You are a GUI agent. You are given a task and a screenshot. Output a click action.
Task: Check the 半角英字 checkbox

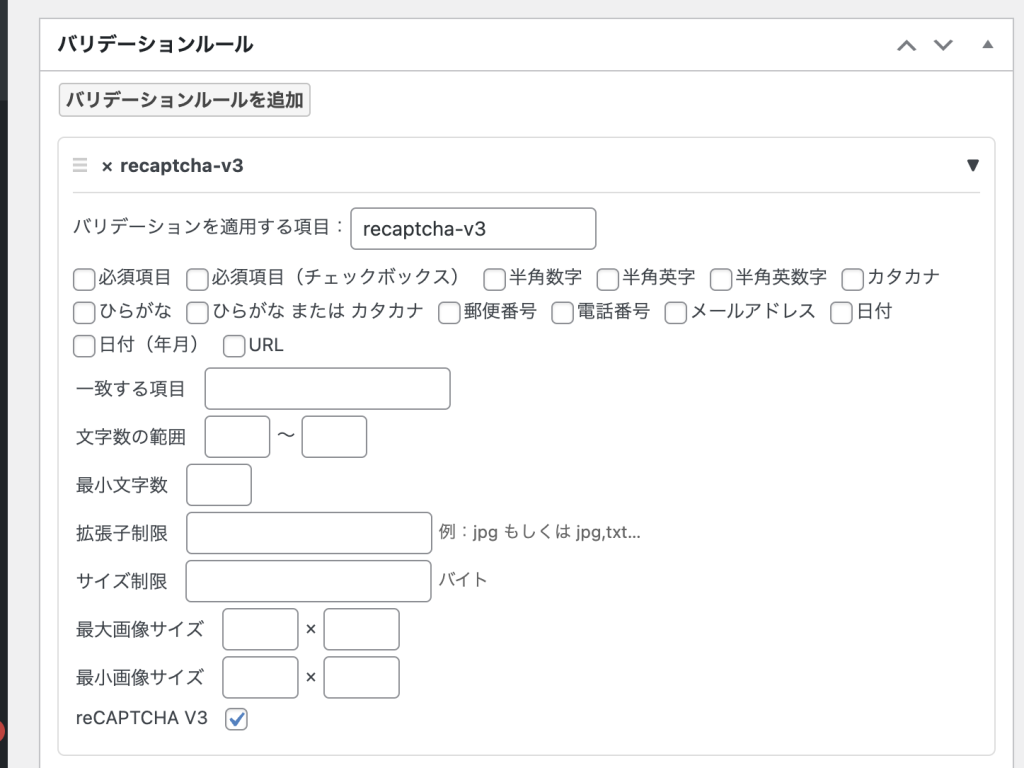coord(607,279)
